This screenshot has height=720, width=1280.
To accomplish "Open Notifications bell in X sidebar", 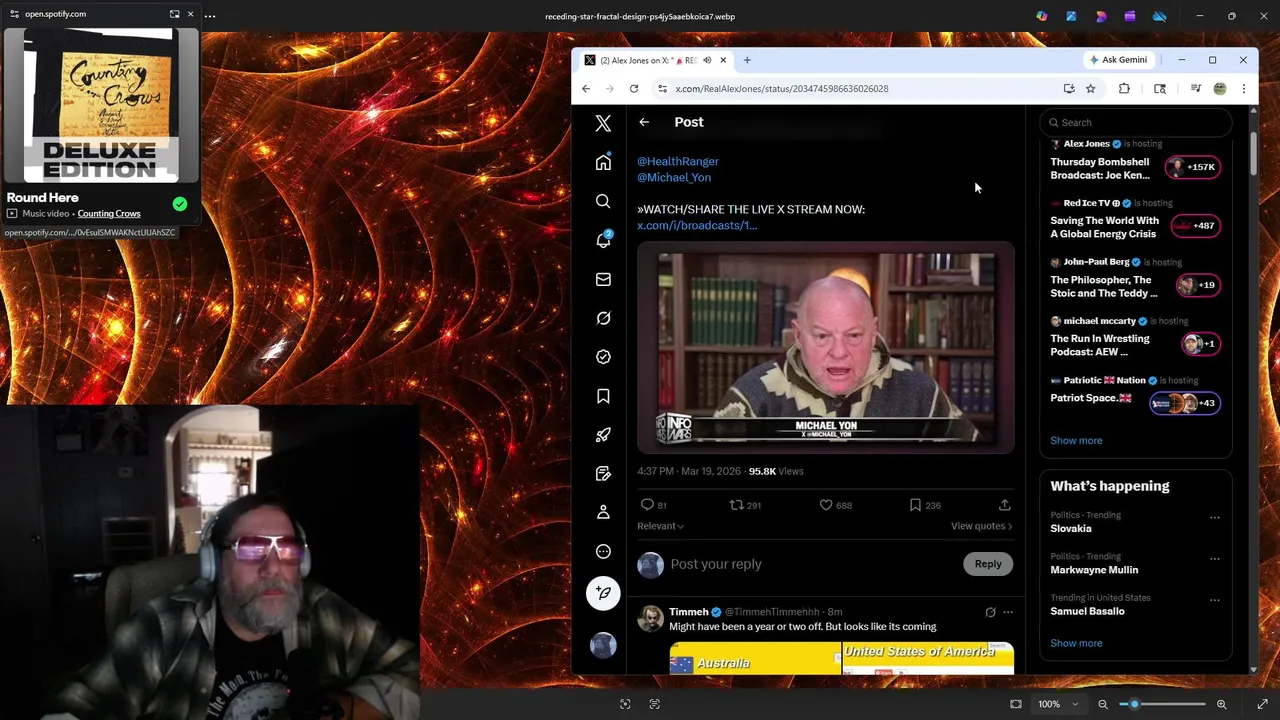I will pyautogui.click(x=603, y=240).
